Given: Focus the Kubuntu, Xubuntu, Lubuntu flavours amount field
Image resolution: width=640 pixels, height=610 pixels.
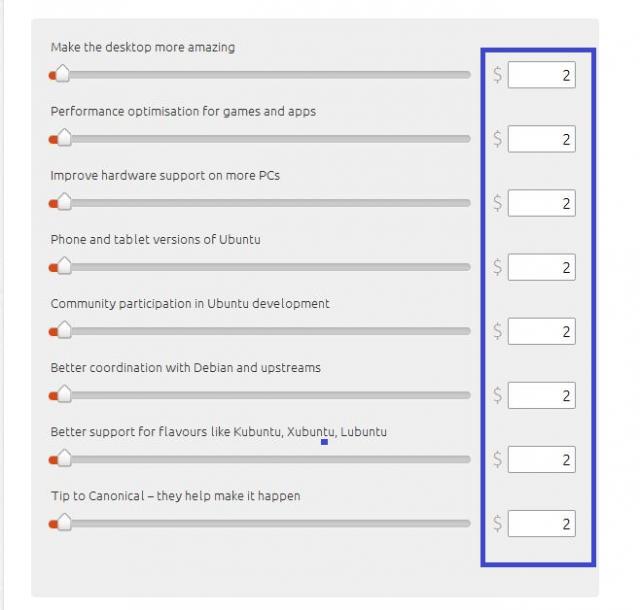Looking at the screenshot, I should pyautogui.click(x=541, y=459).
